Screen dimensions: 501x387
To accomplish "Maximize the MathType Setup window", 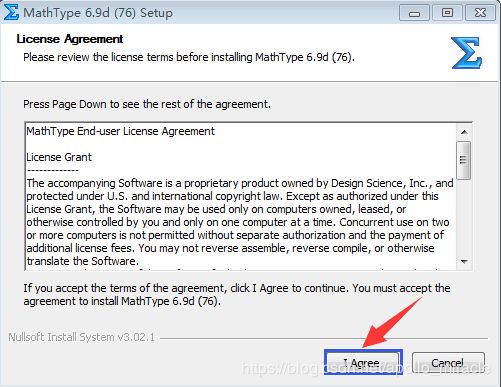I will 447,13.
